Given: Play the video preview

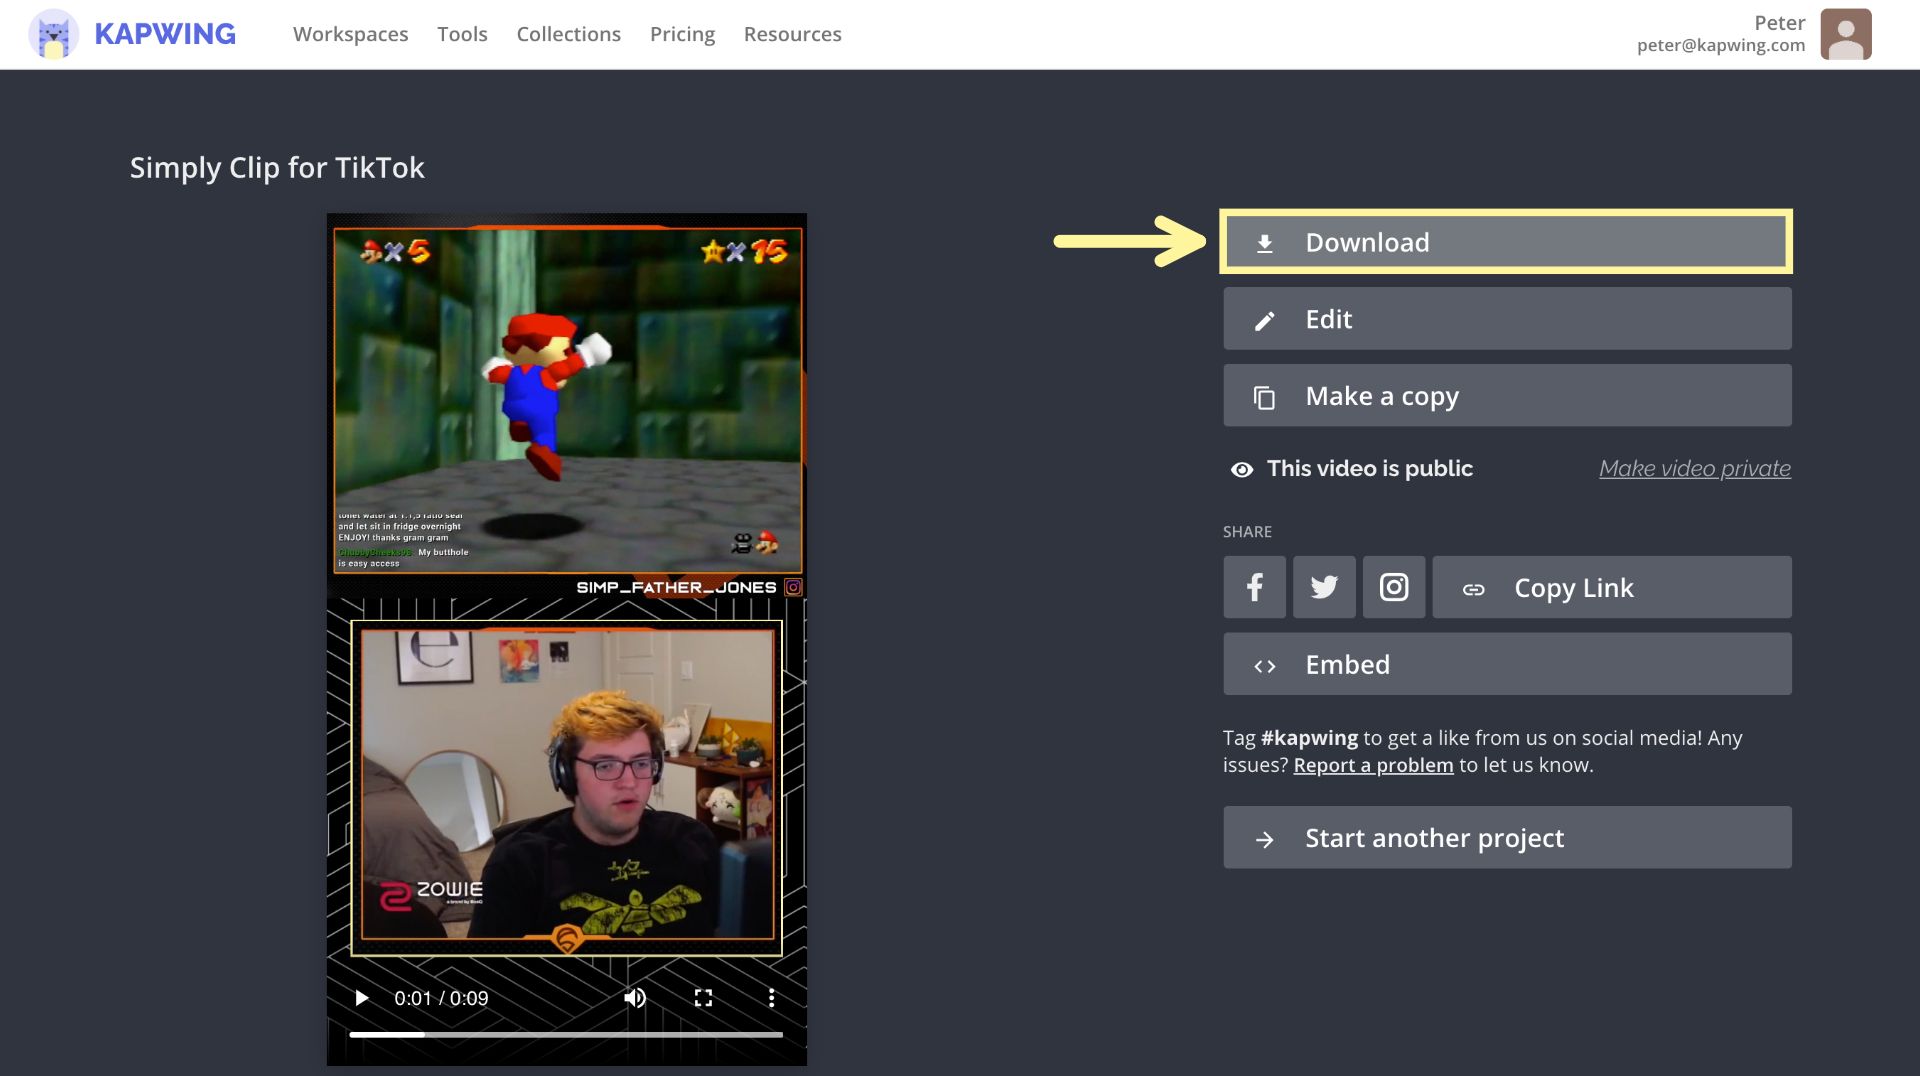Looking at the screenshot, I should click(x=362, y=998).
